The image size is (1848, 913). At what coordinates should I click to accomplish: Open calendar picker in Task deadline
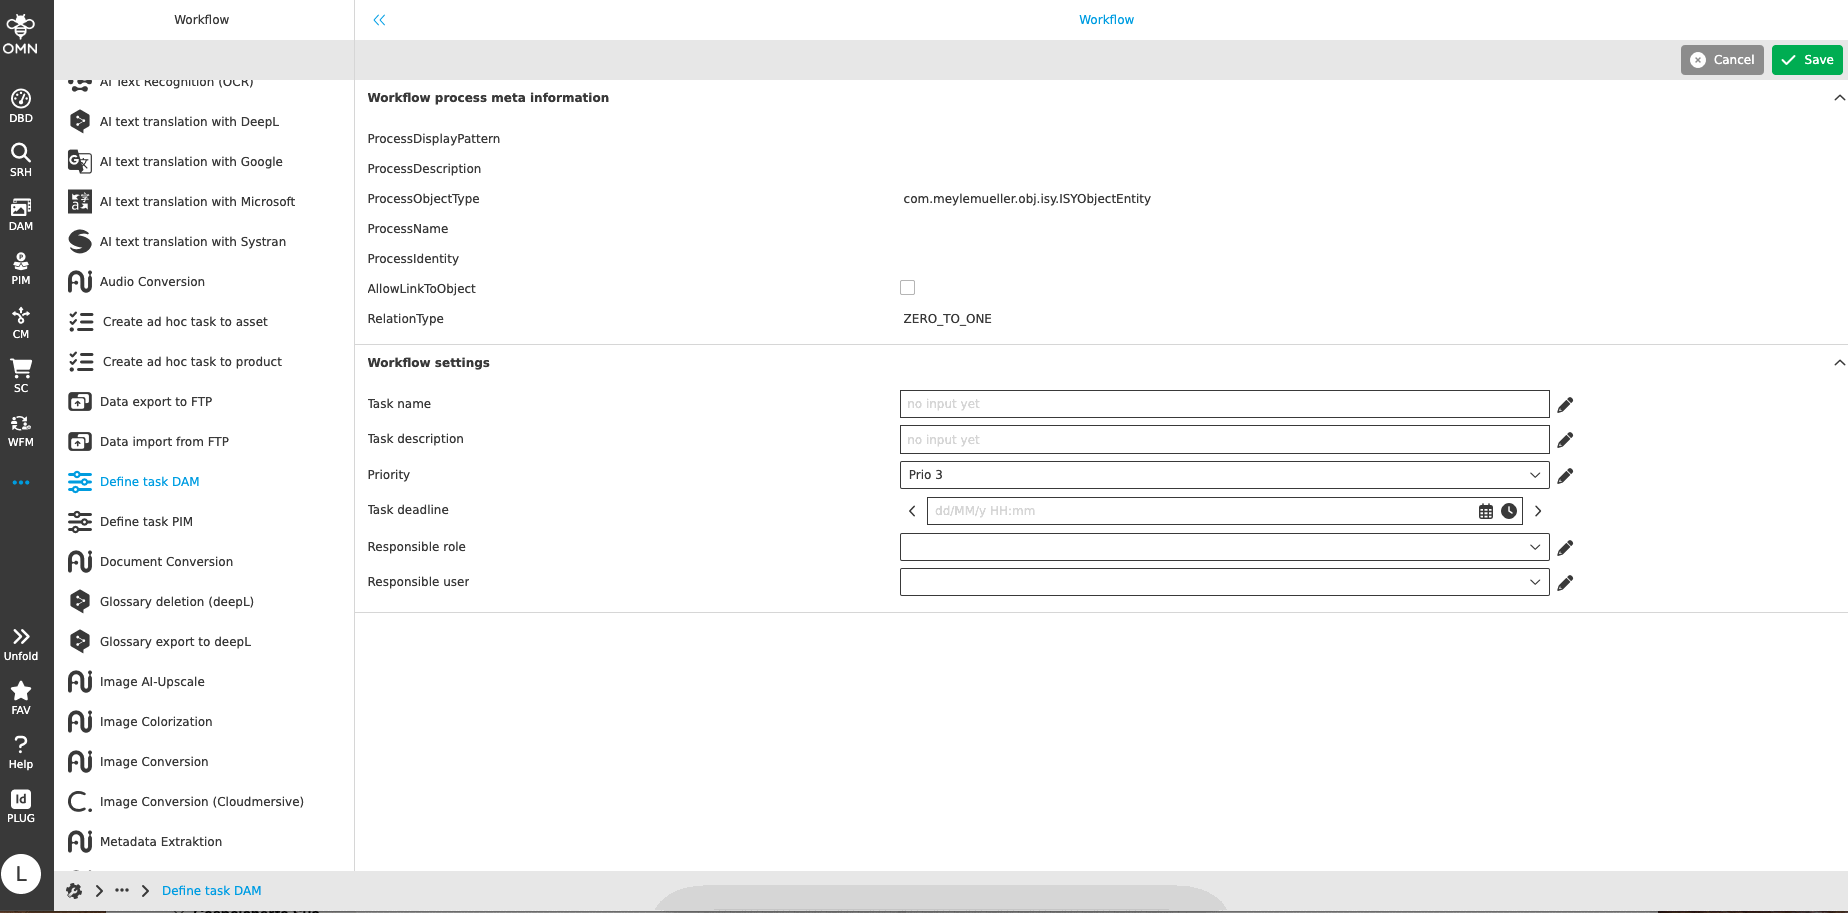[1486, 511]
